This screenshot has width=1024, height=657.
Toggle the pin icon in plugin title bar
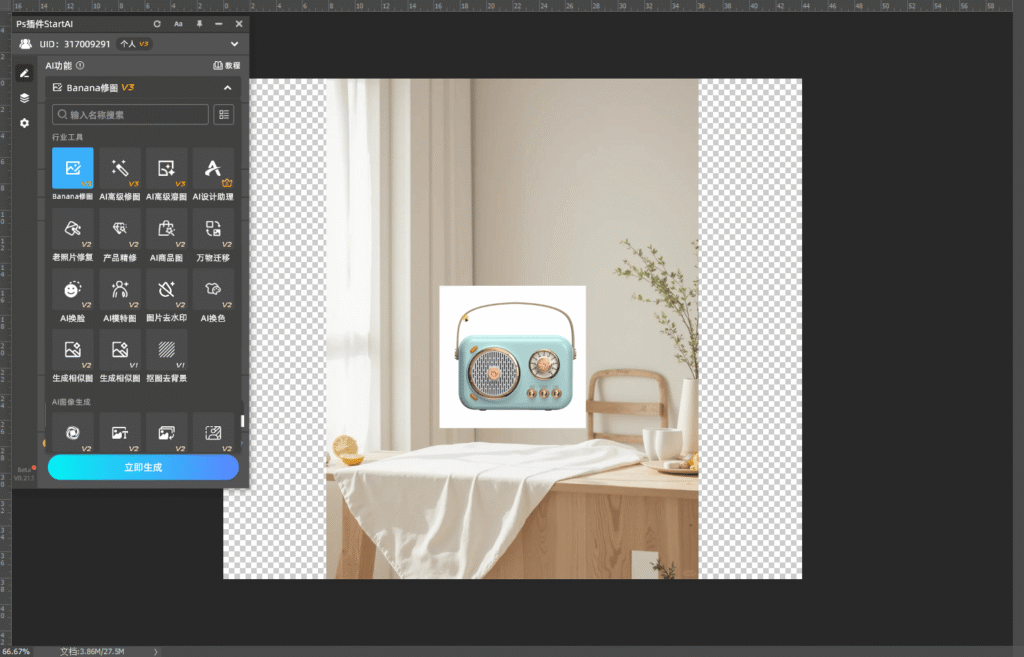(199, 23)
